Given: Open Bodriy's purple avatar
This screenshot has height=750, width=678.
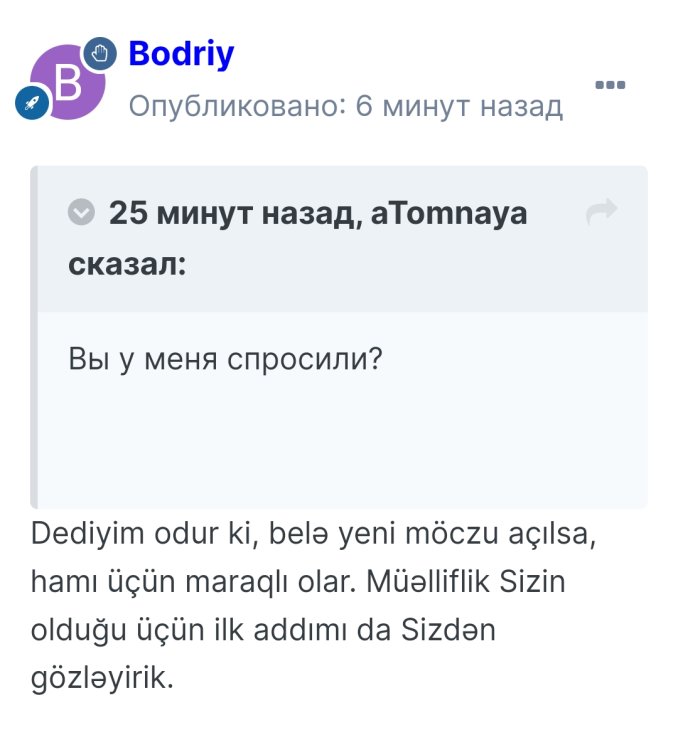Looking at the screenshot, I should (x=66, y=83).
